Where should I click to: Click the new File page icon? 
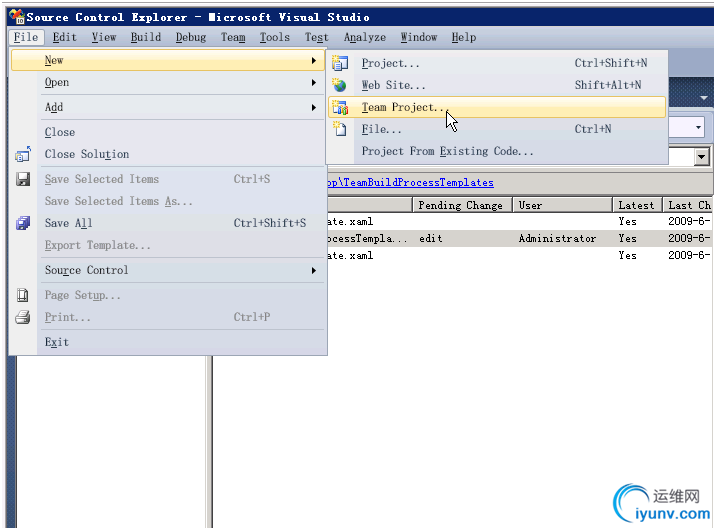point(339,129)
